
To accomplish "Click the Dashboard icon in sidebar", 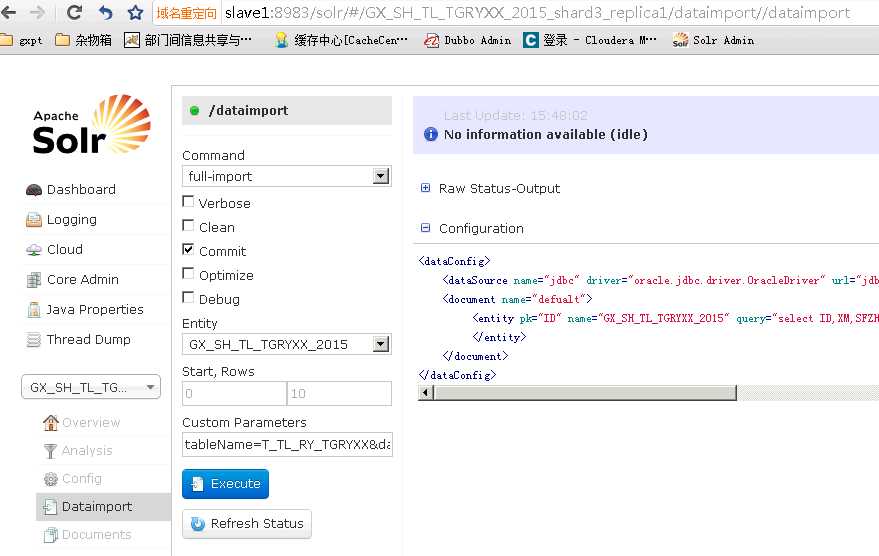I will coord(34,190).
